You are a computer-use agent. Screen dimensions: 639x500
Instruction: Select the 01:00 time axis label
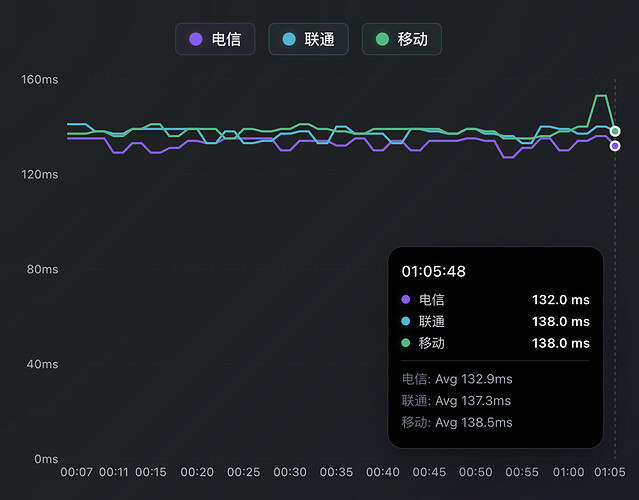pyautogui.click(x=568, y=472)
